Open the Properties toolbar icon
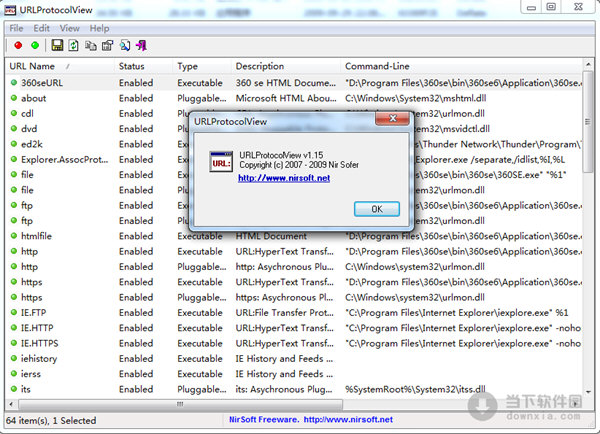The image size is (600, 434). point(108,46)
